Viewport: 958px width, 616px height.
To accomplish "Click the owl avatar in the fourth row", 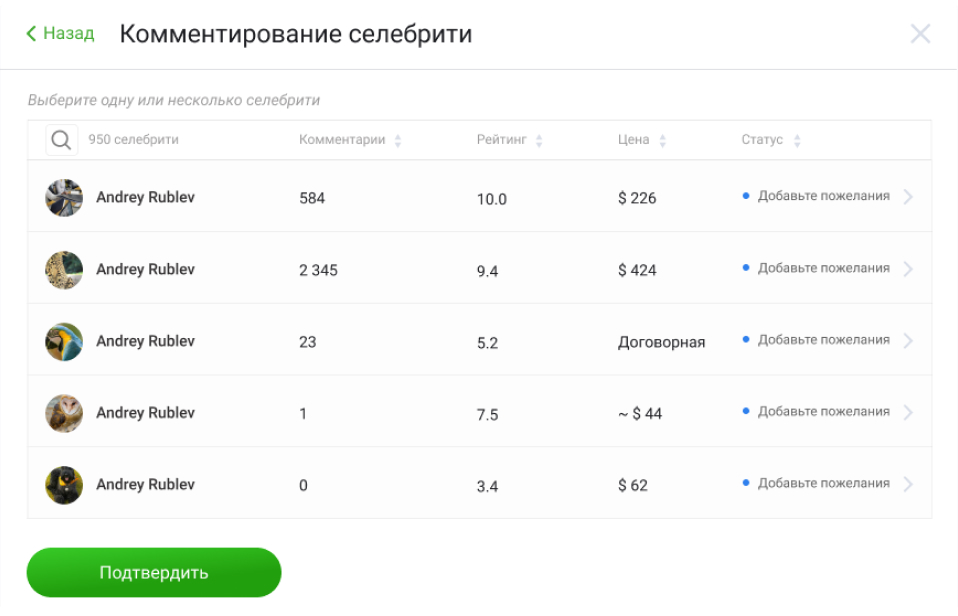I will 64,413.
